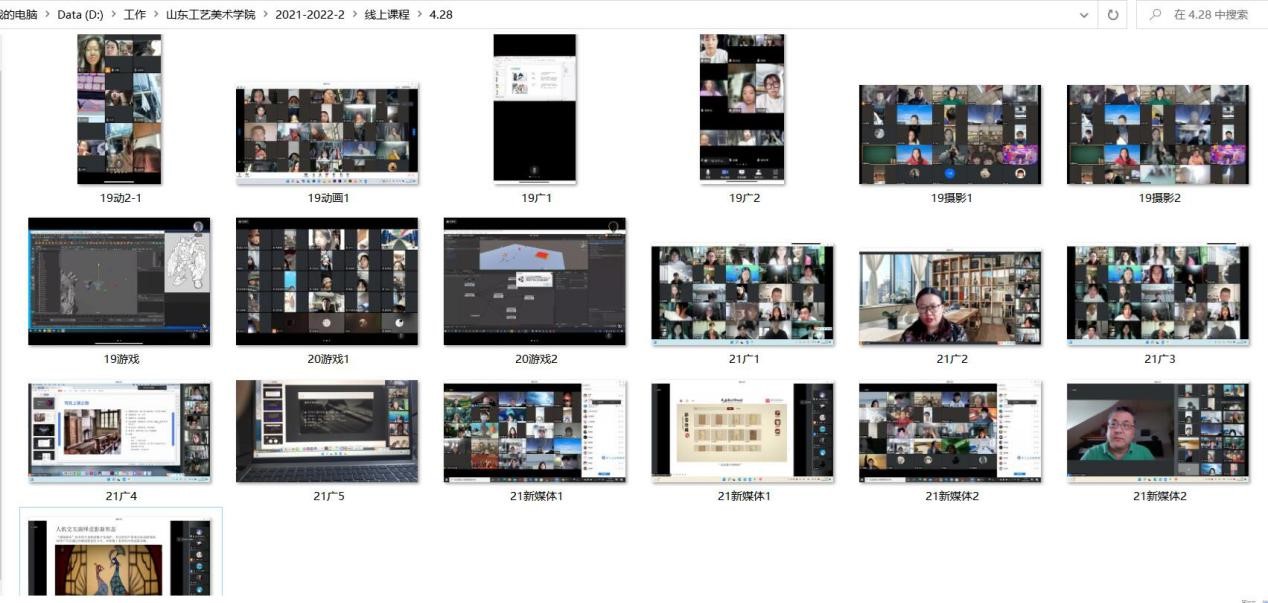Pick the 21广4 screenshot thumbnail

tap(119, 432)
